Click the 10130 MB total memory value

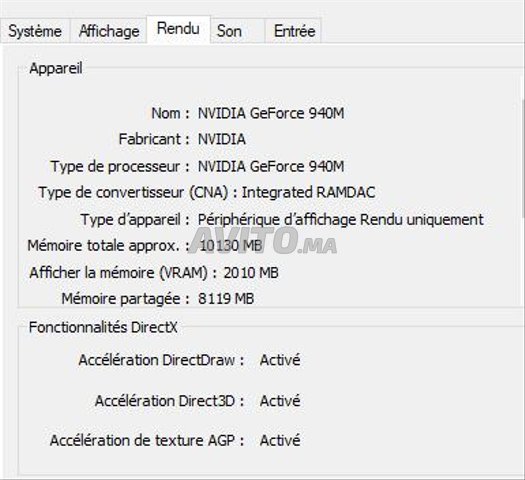click(231, 246)
